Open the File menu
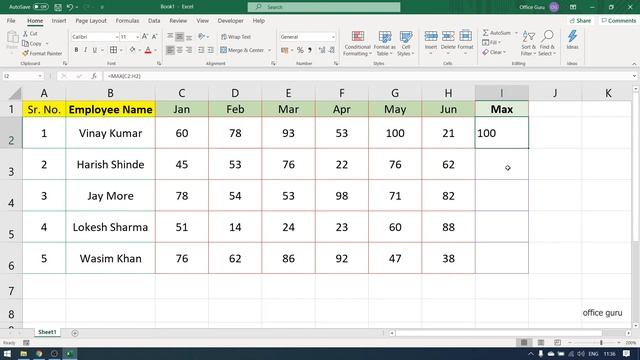 click(x=11, y=20)
